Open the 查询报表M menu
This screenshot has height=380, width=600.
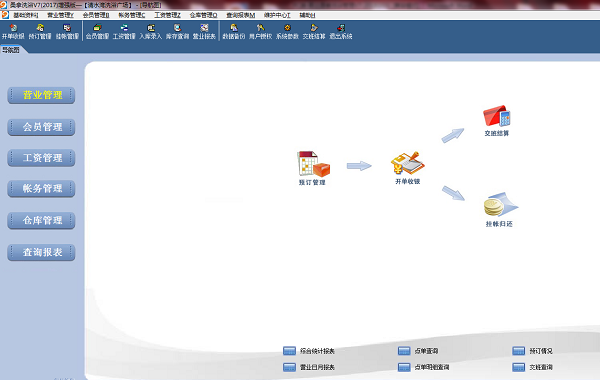pyautogui.click(x=240, y=15)
